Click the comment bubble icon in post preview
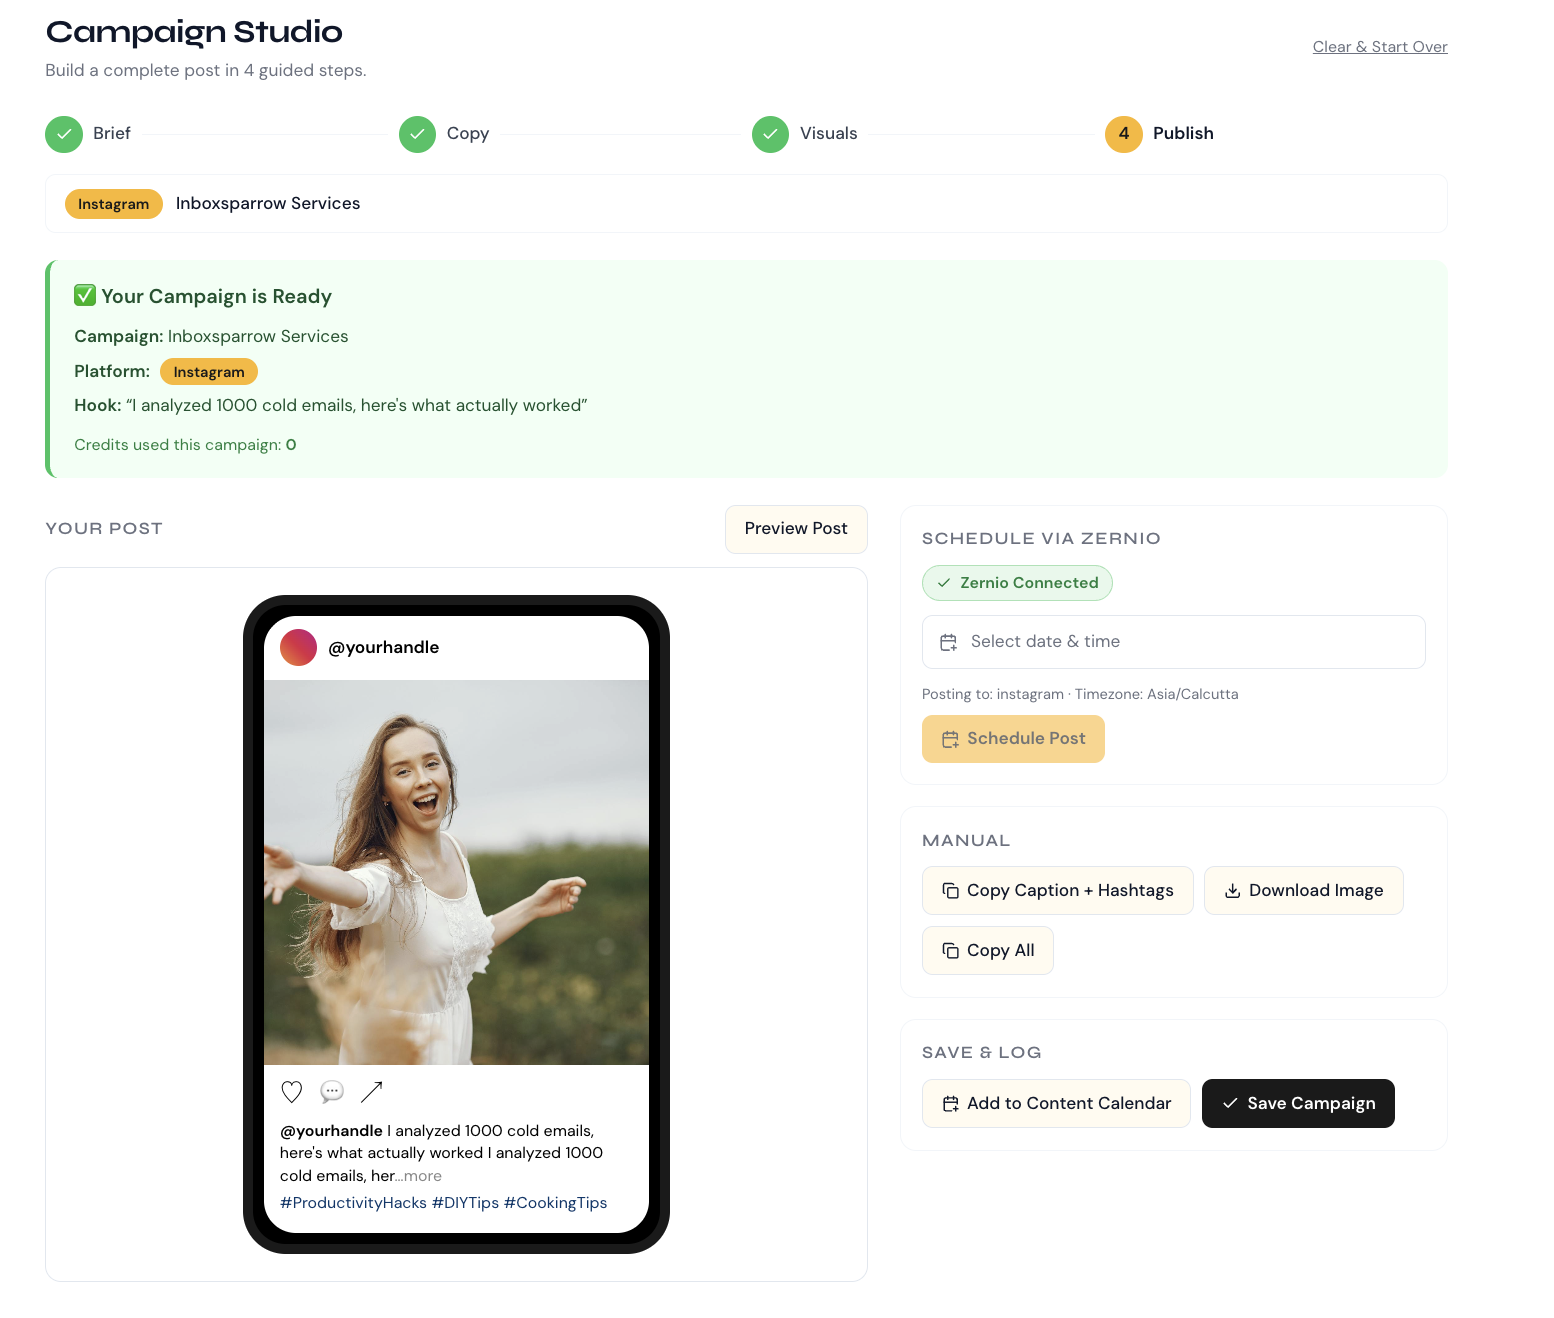This screenshot has height=1318, width=1554. tap(332, 1092)
